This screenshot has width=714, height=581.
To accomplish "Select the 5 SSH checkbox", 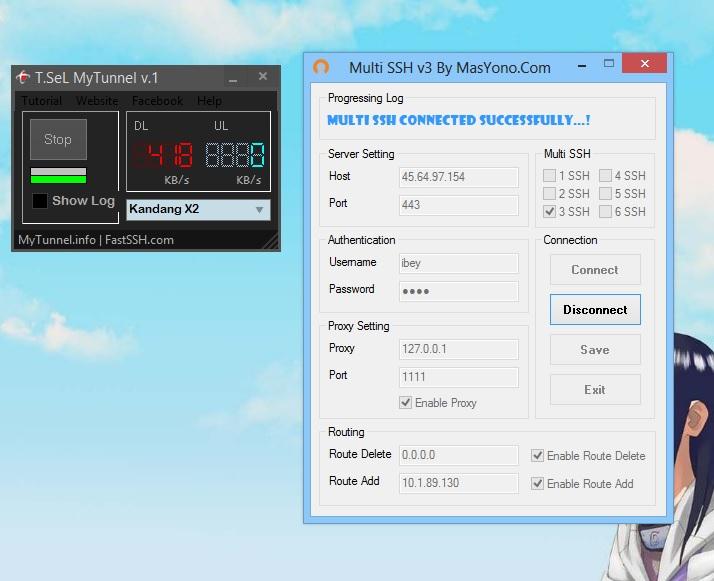I will point(605,194).
